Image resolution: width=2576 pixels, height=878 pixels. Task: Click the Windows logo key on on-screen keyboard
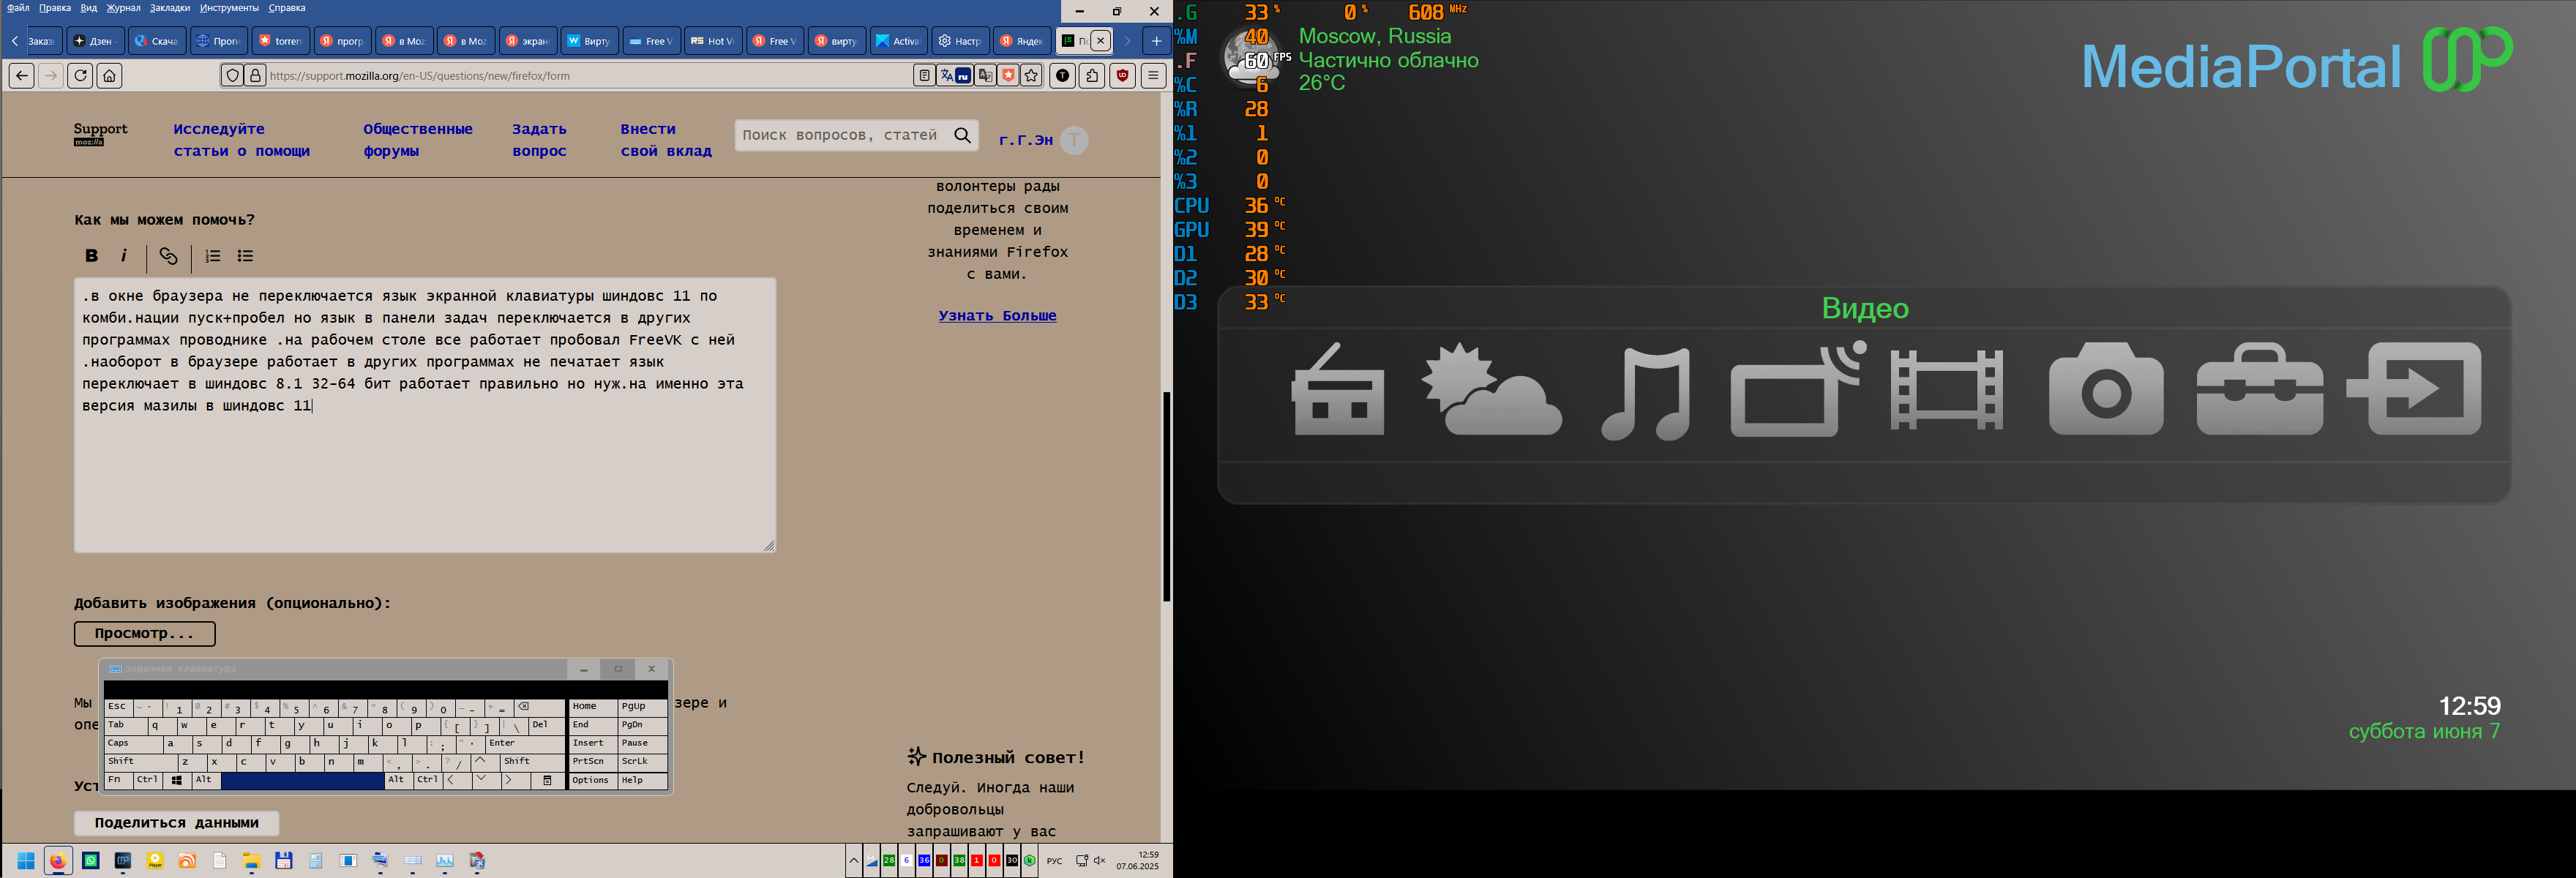[177, 780]
